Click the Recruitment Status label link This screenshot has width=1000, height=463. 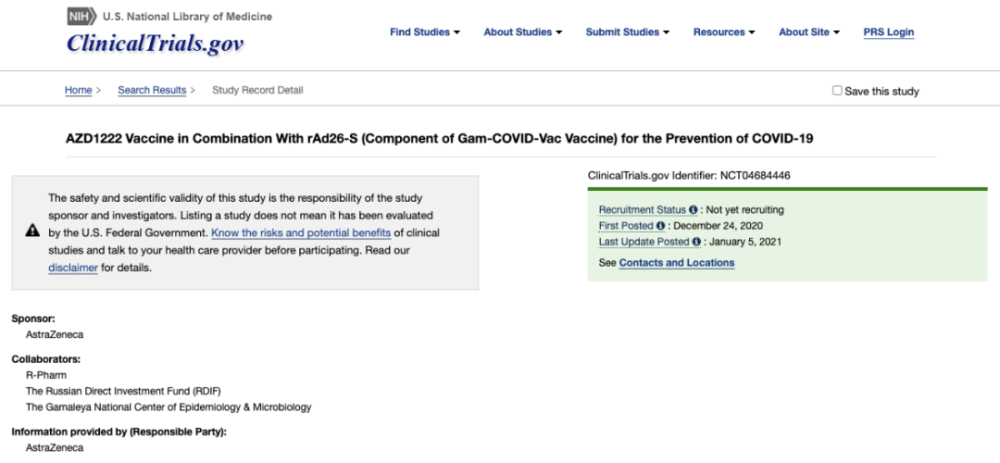pos(642,210)
